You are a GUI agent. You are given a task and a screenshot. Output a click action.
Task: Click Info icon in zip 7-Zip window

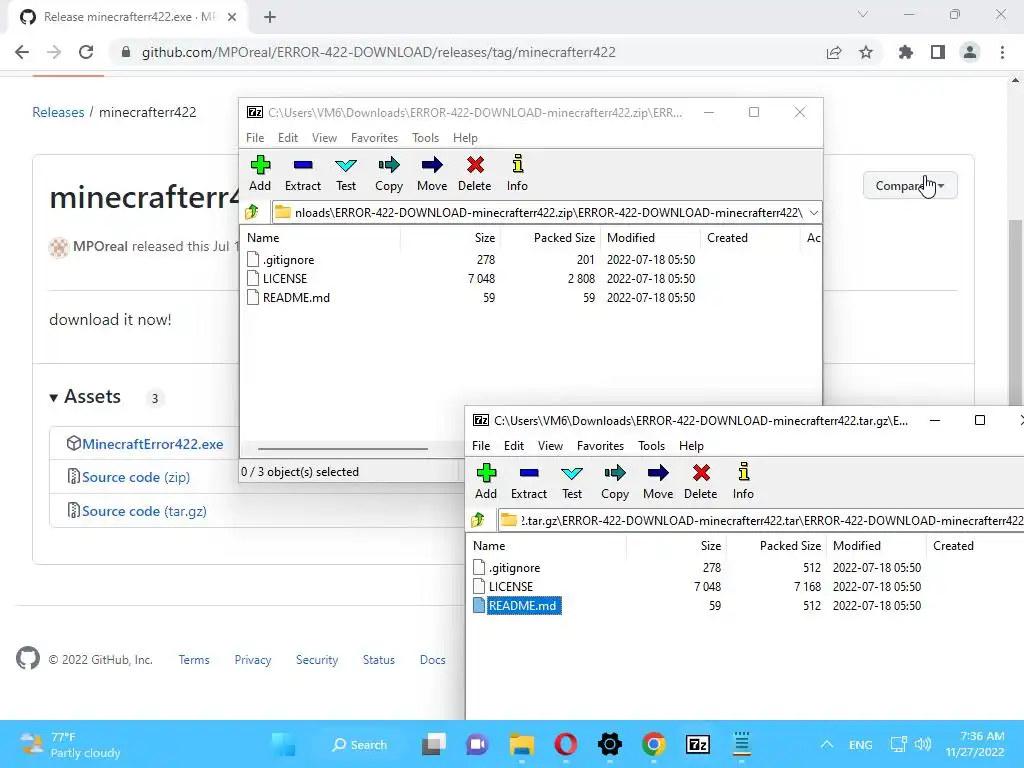(517, 165)
